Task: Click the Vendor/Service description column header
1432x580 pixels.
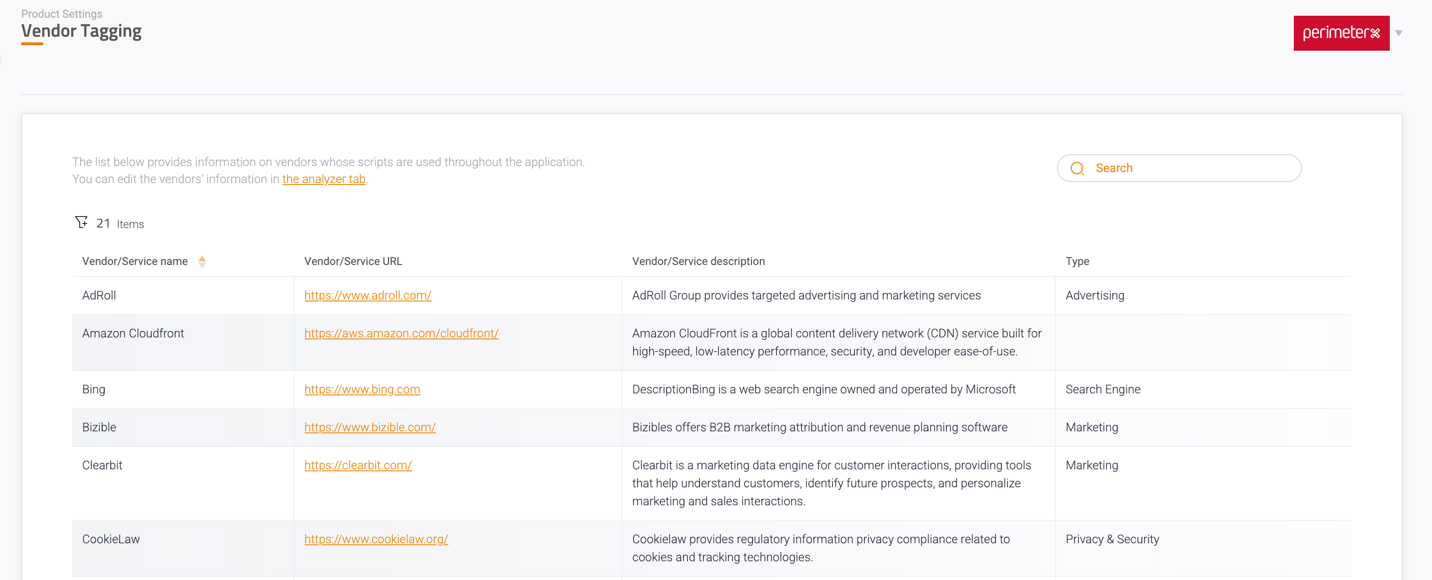Action: pos(698,262)
